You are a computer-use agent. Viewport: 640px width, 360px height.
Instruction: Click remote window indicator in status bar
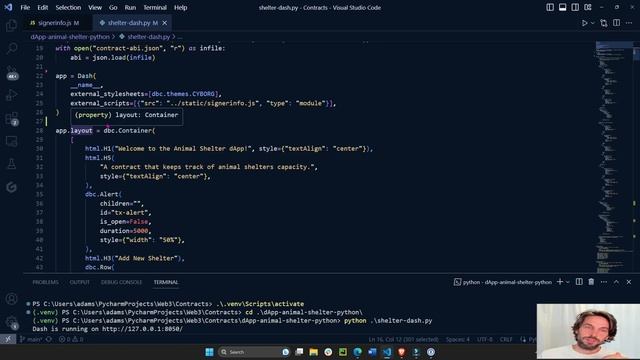click(x=8, y=339)
